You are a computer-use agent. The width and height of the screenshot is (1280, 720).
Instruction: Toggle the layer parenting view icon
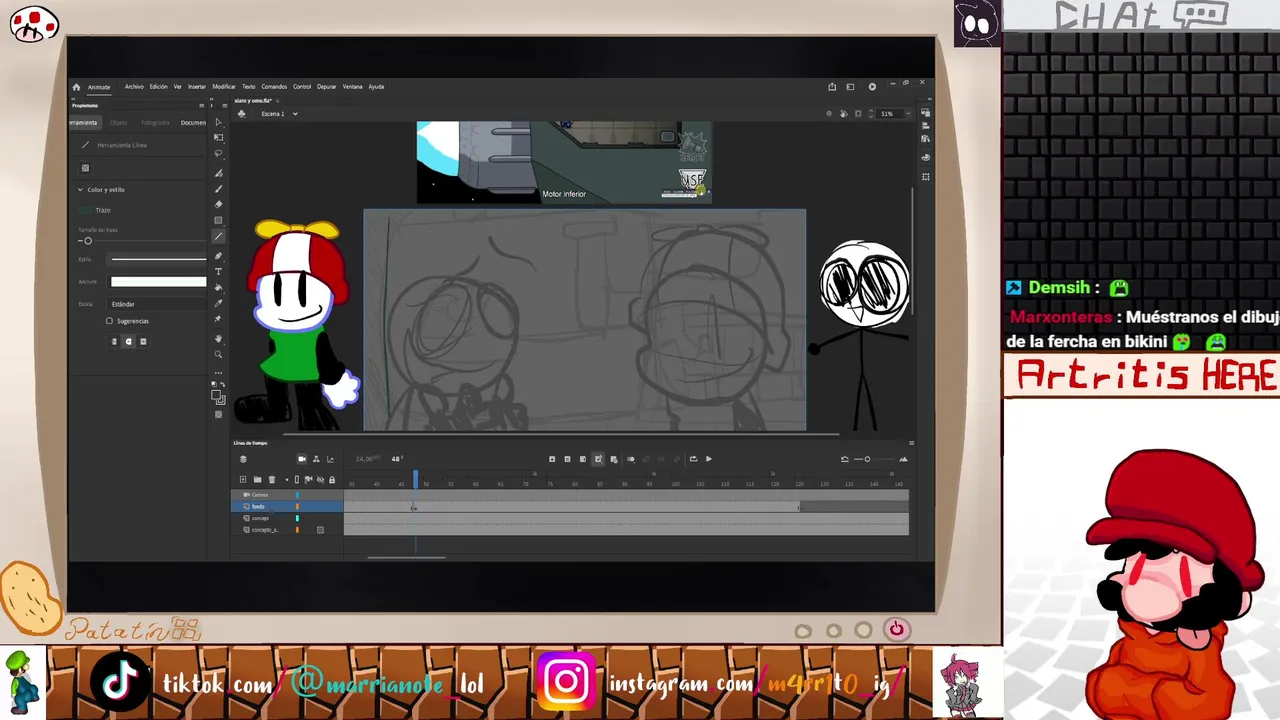point(316,459)
